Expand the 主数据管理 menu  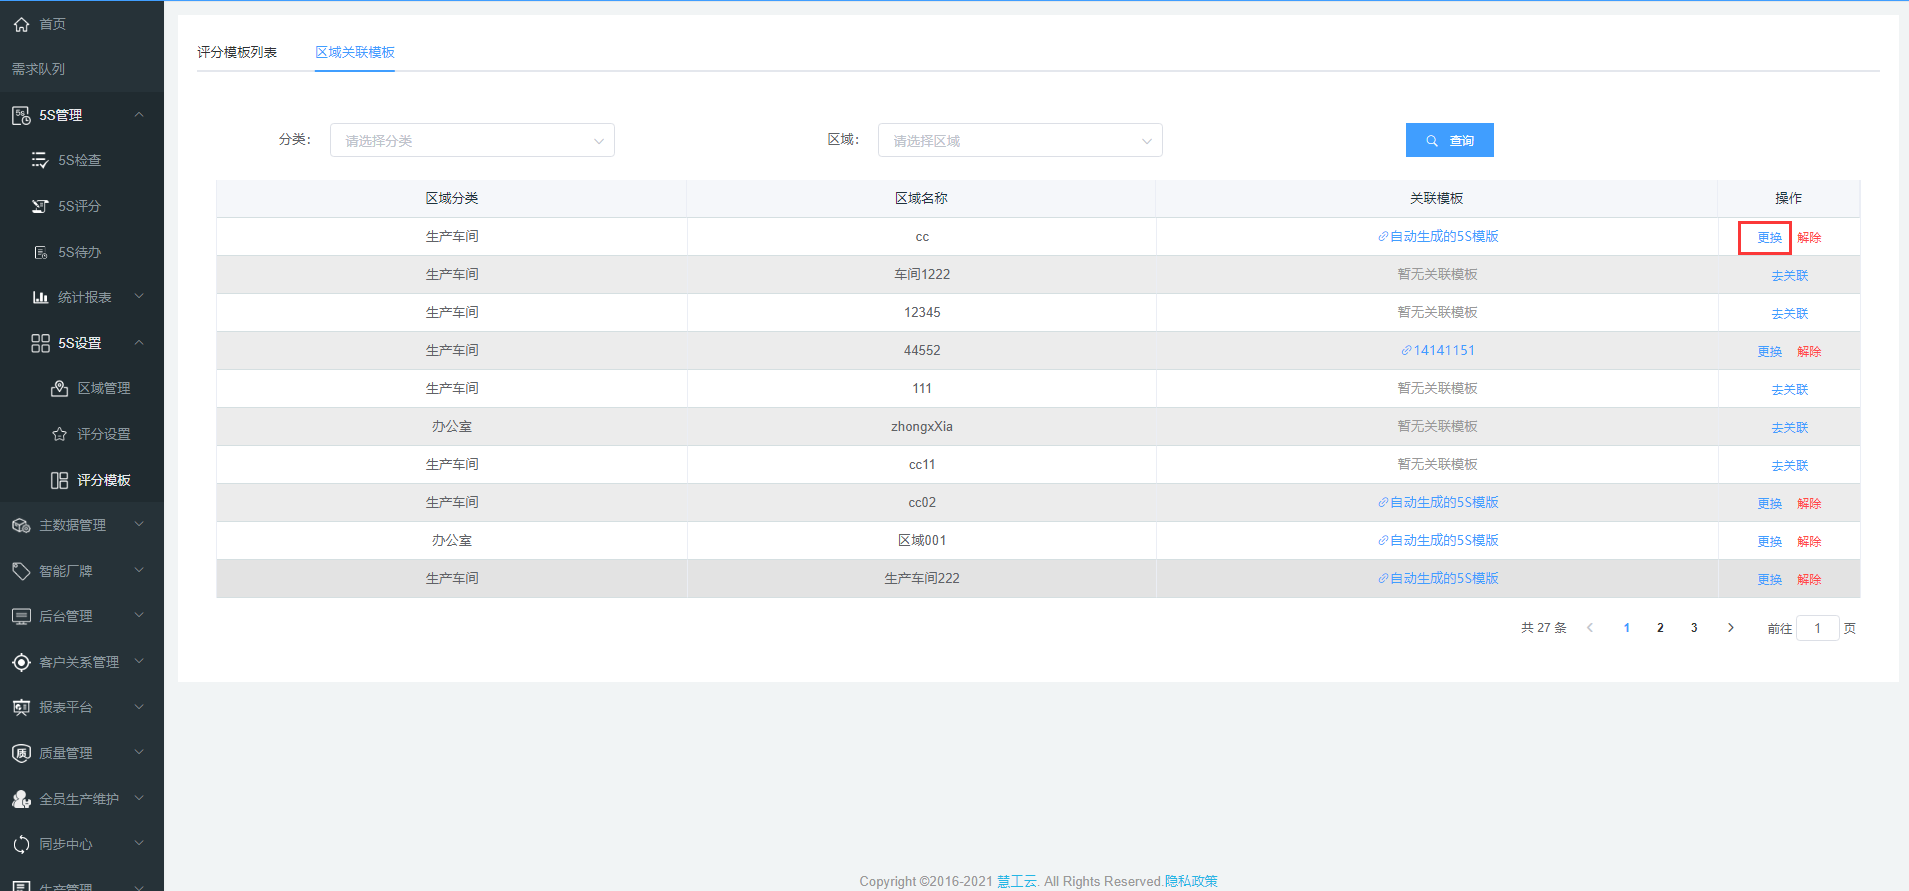139,525
